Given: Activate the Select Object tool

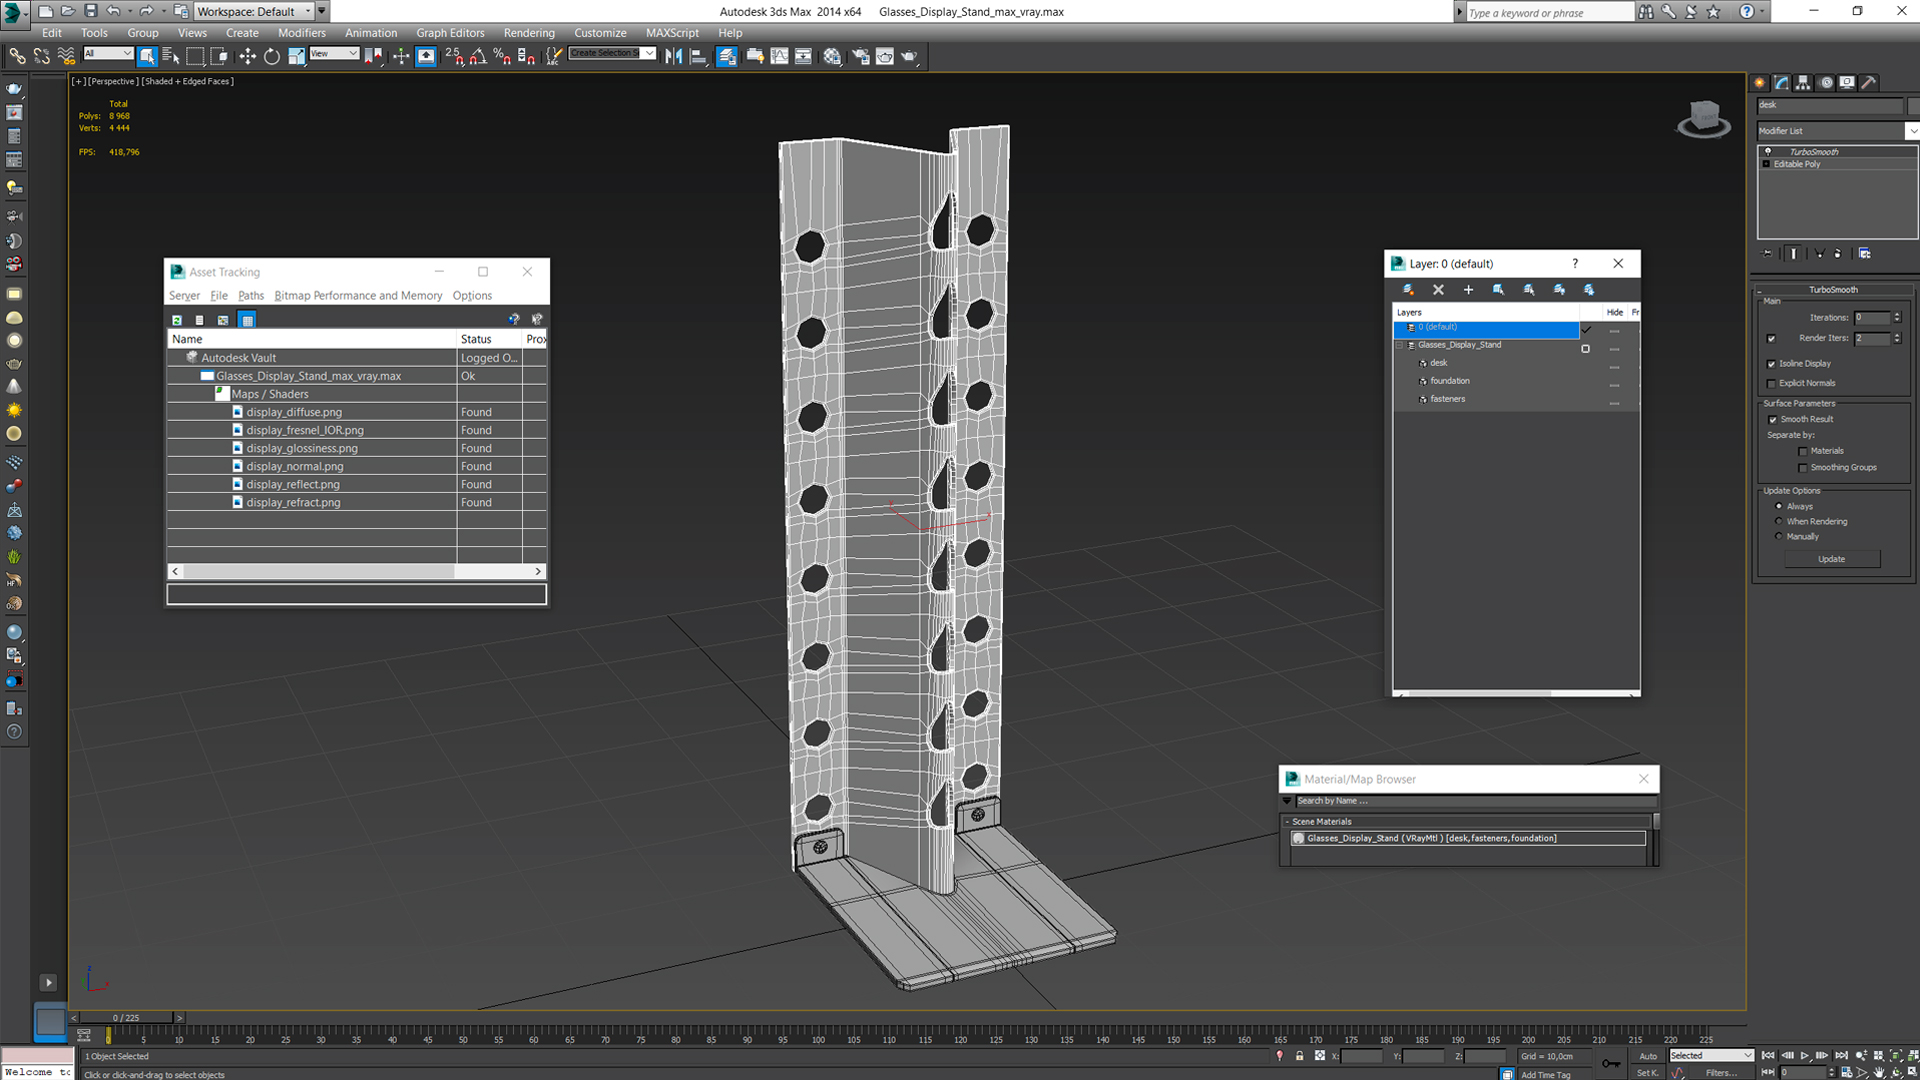Looking at the screenshot, I should (147, 57).
